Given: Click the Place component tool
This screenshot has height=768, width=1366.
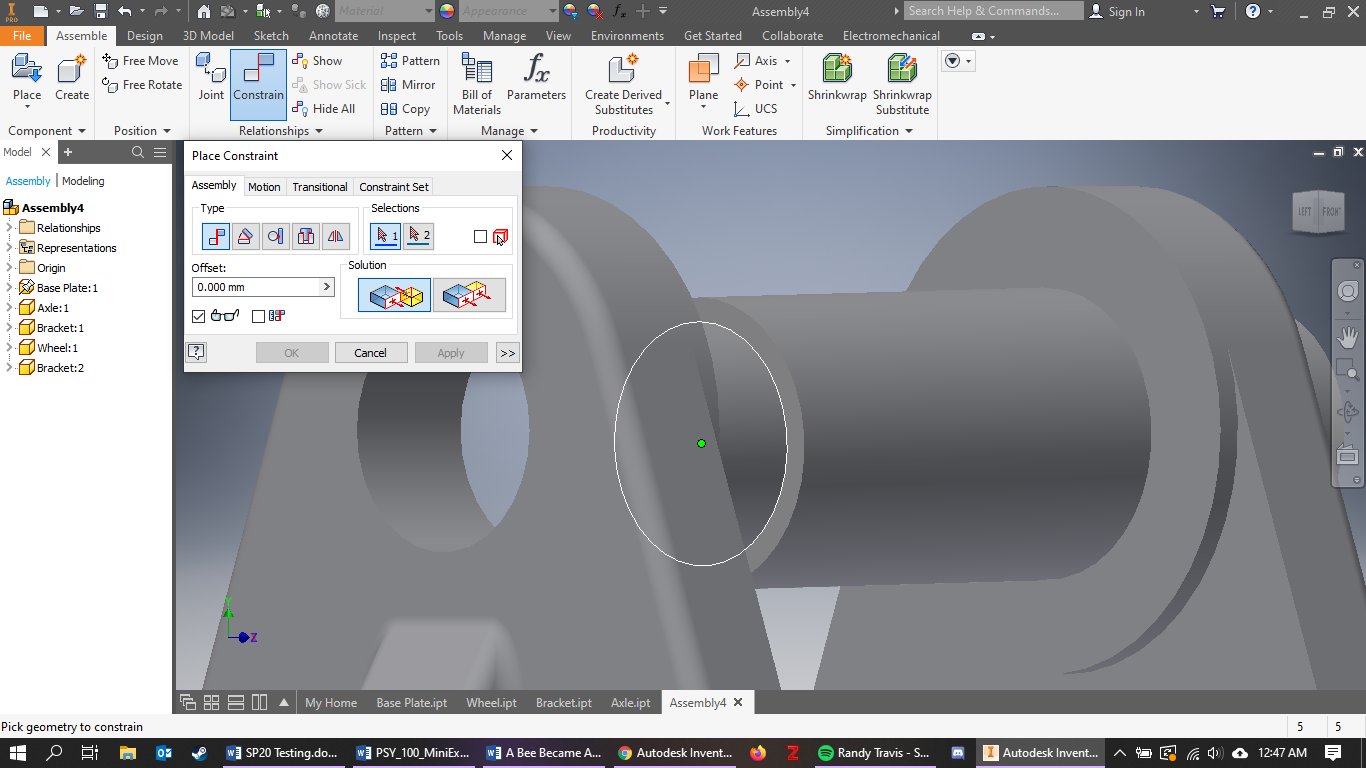Looking at the screenshot, I should 27,79.
